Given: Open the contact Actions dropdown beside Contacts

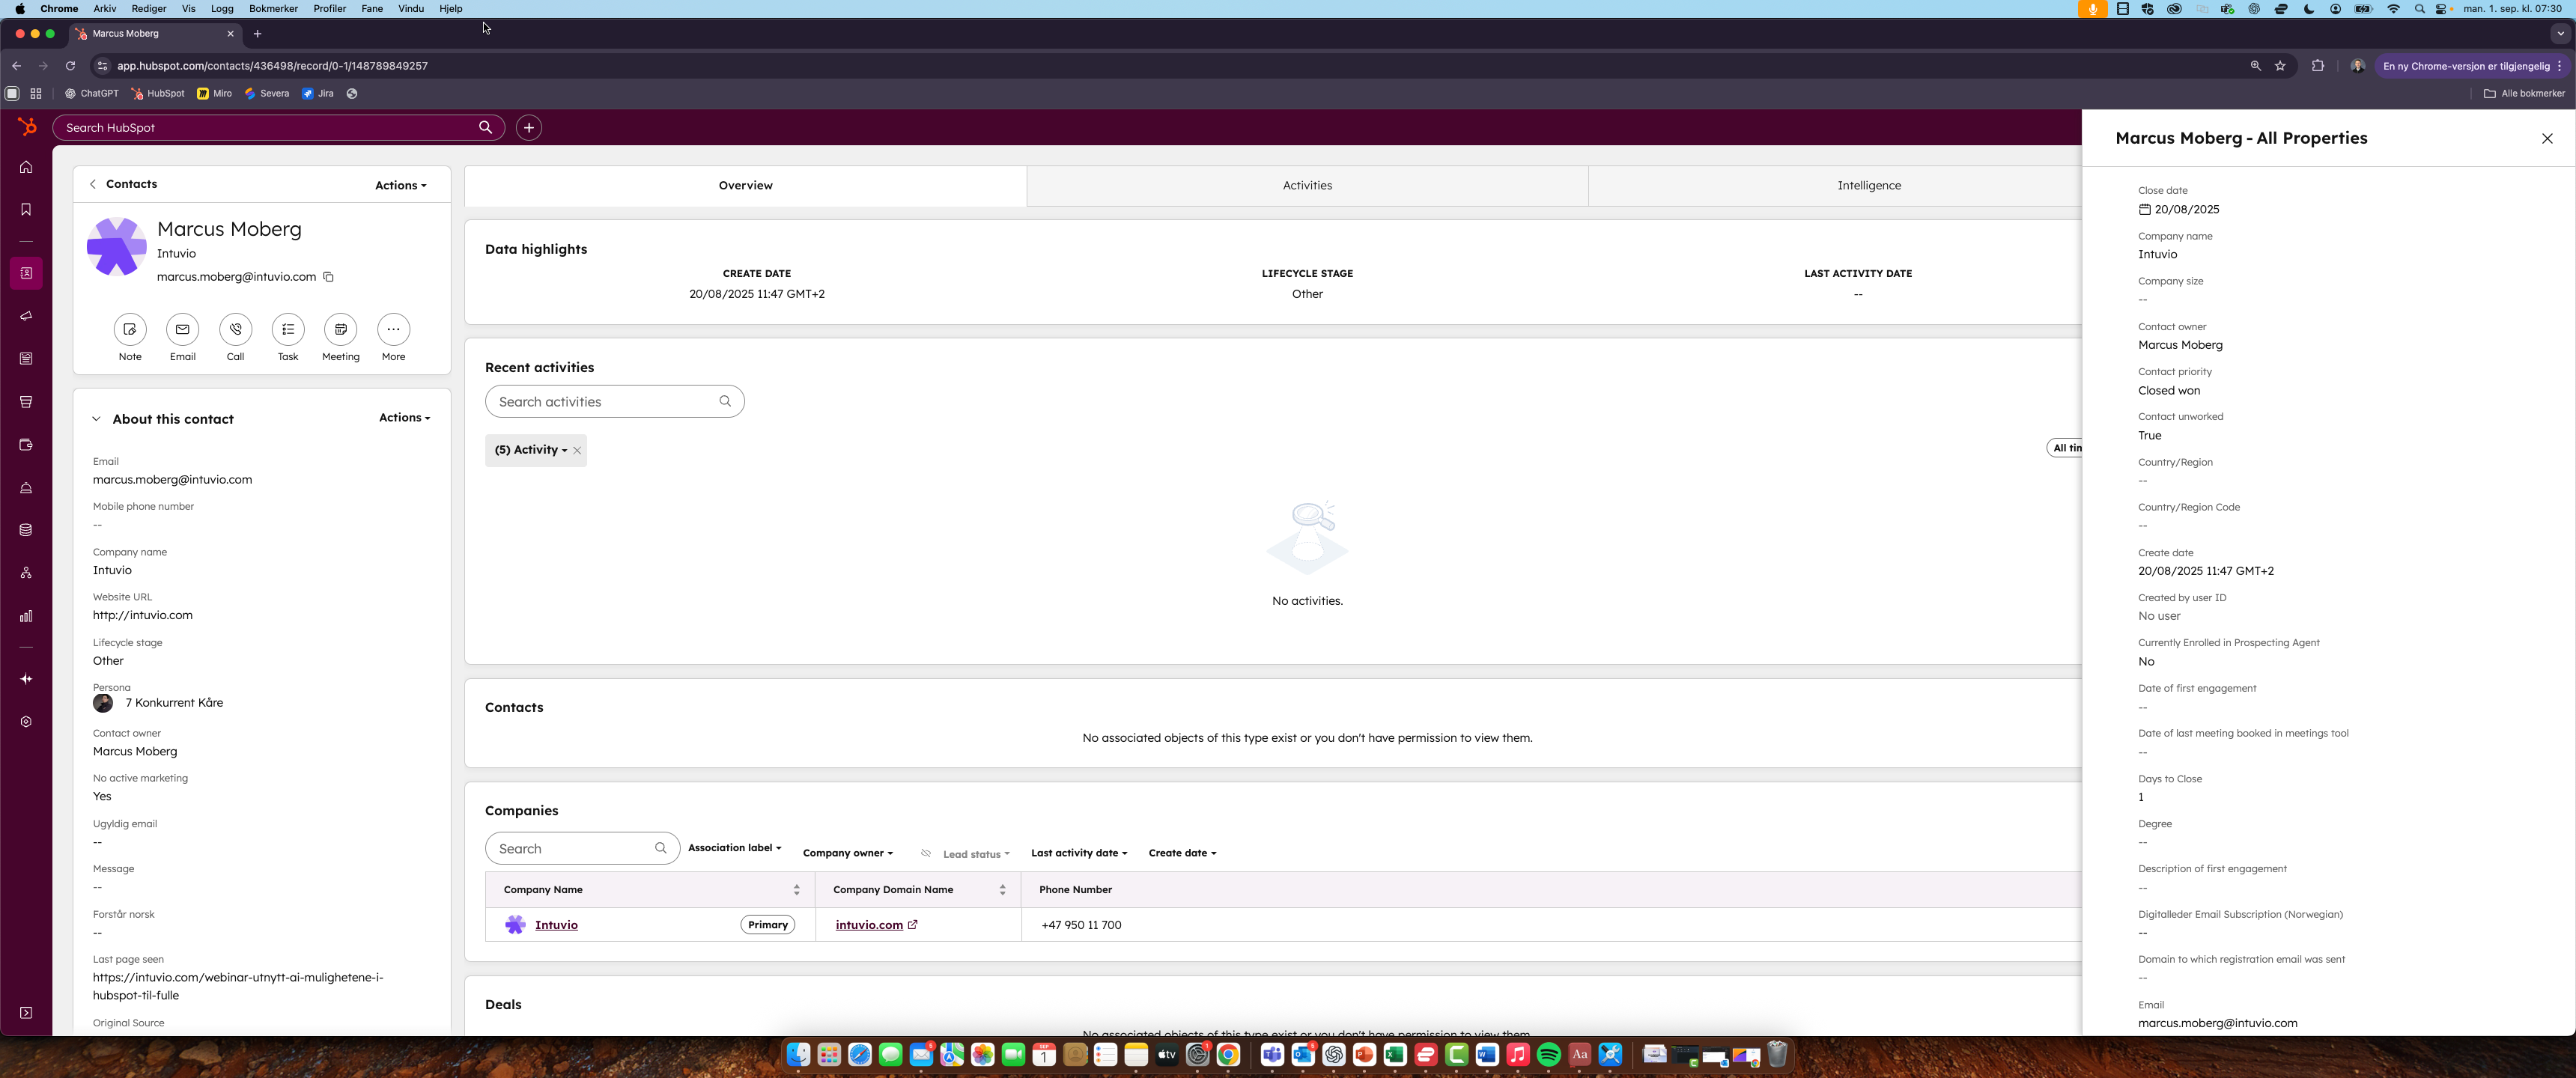Looking at the screenshot, I should click(x=400, y=185).
